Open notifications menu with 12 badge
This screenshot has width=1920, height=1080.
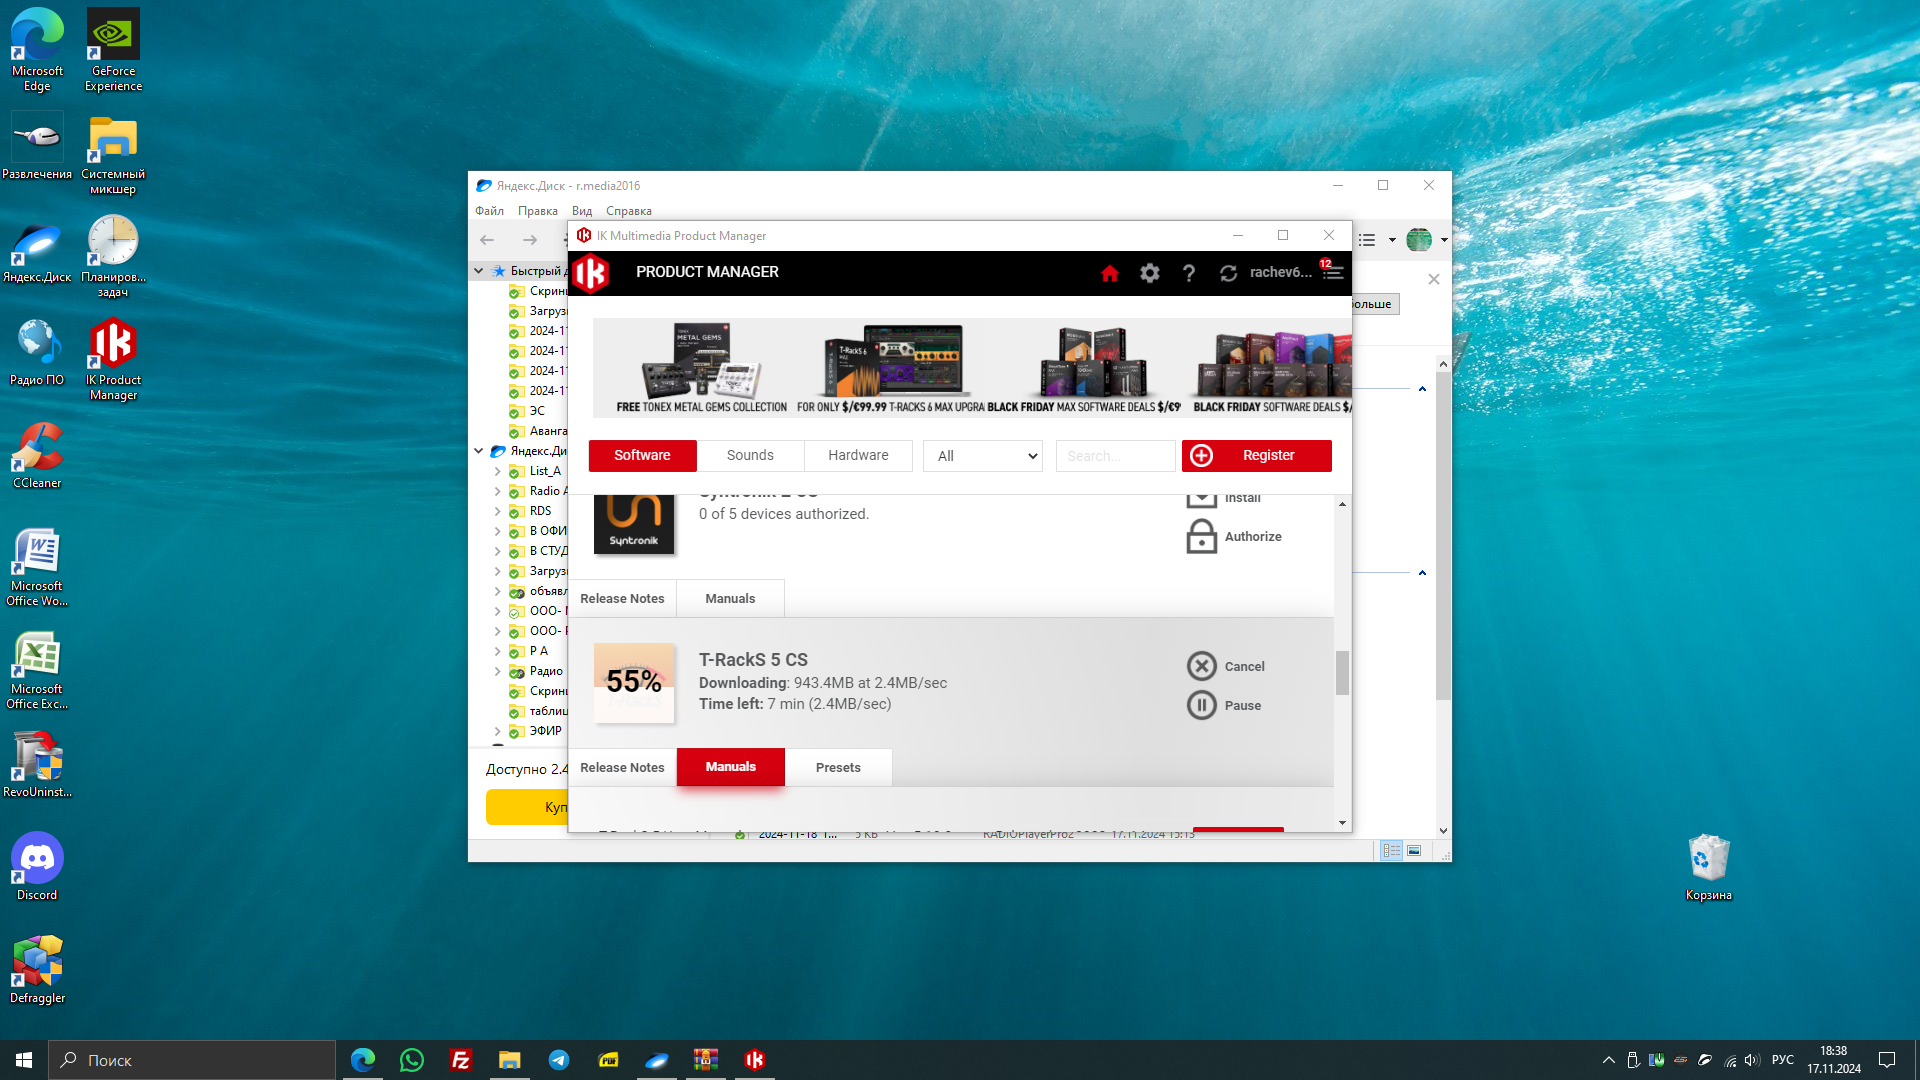pos(1332,271)
